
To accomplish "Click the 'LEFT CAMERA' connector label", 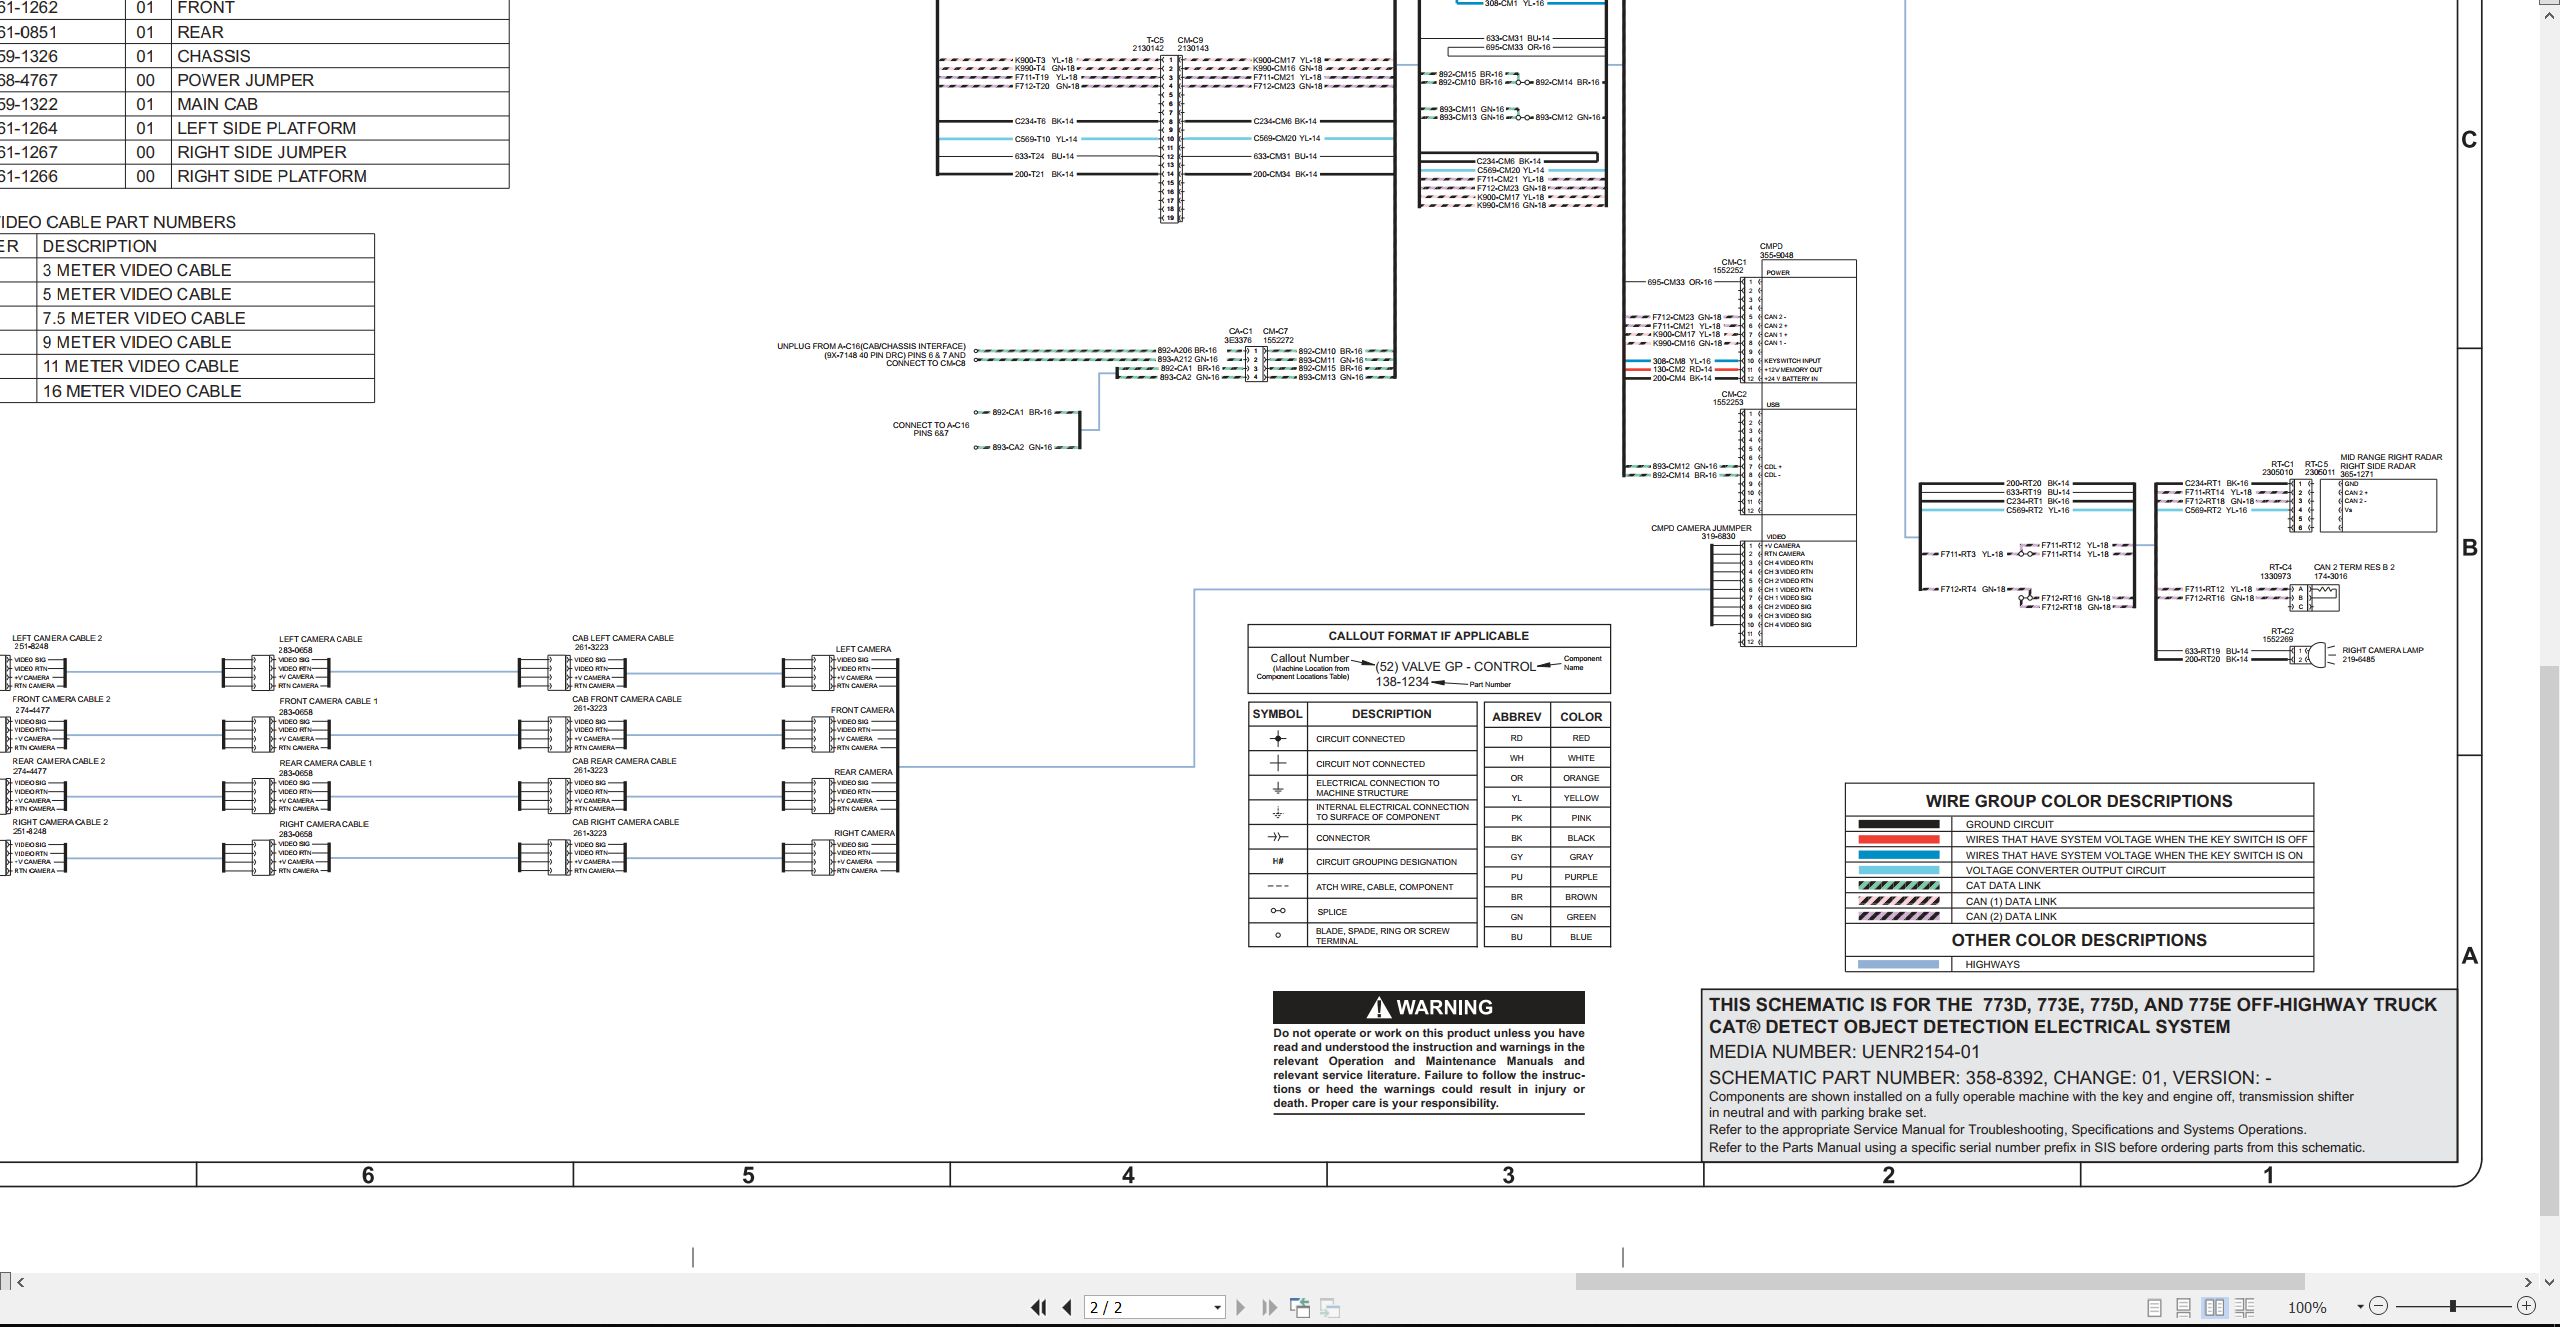I will pos(863,649).
